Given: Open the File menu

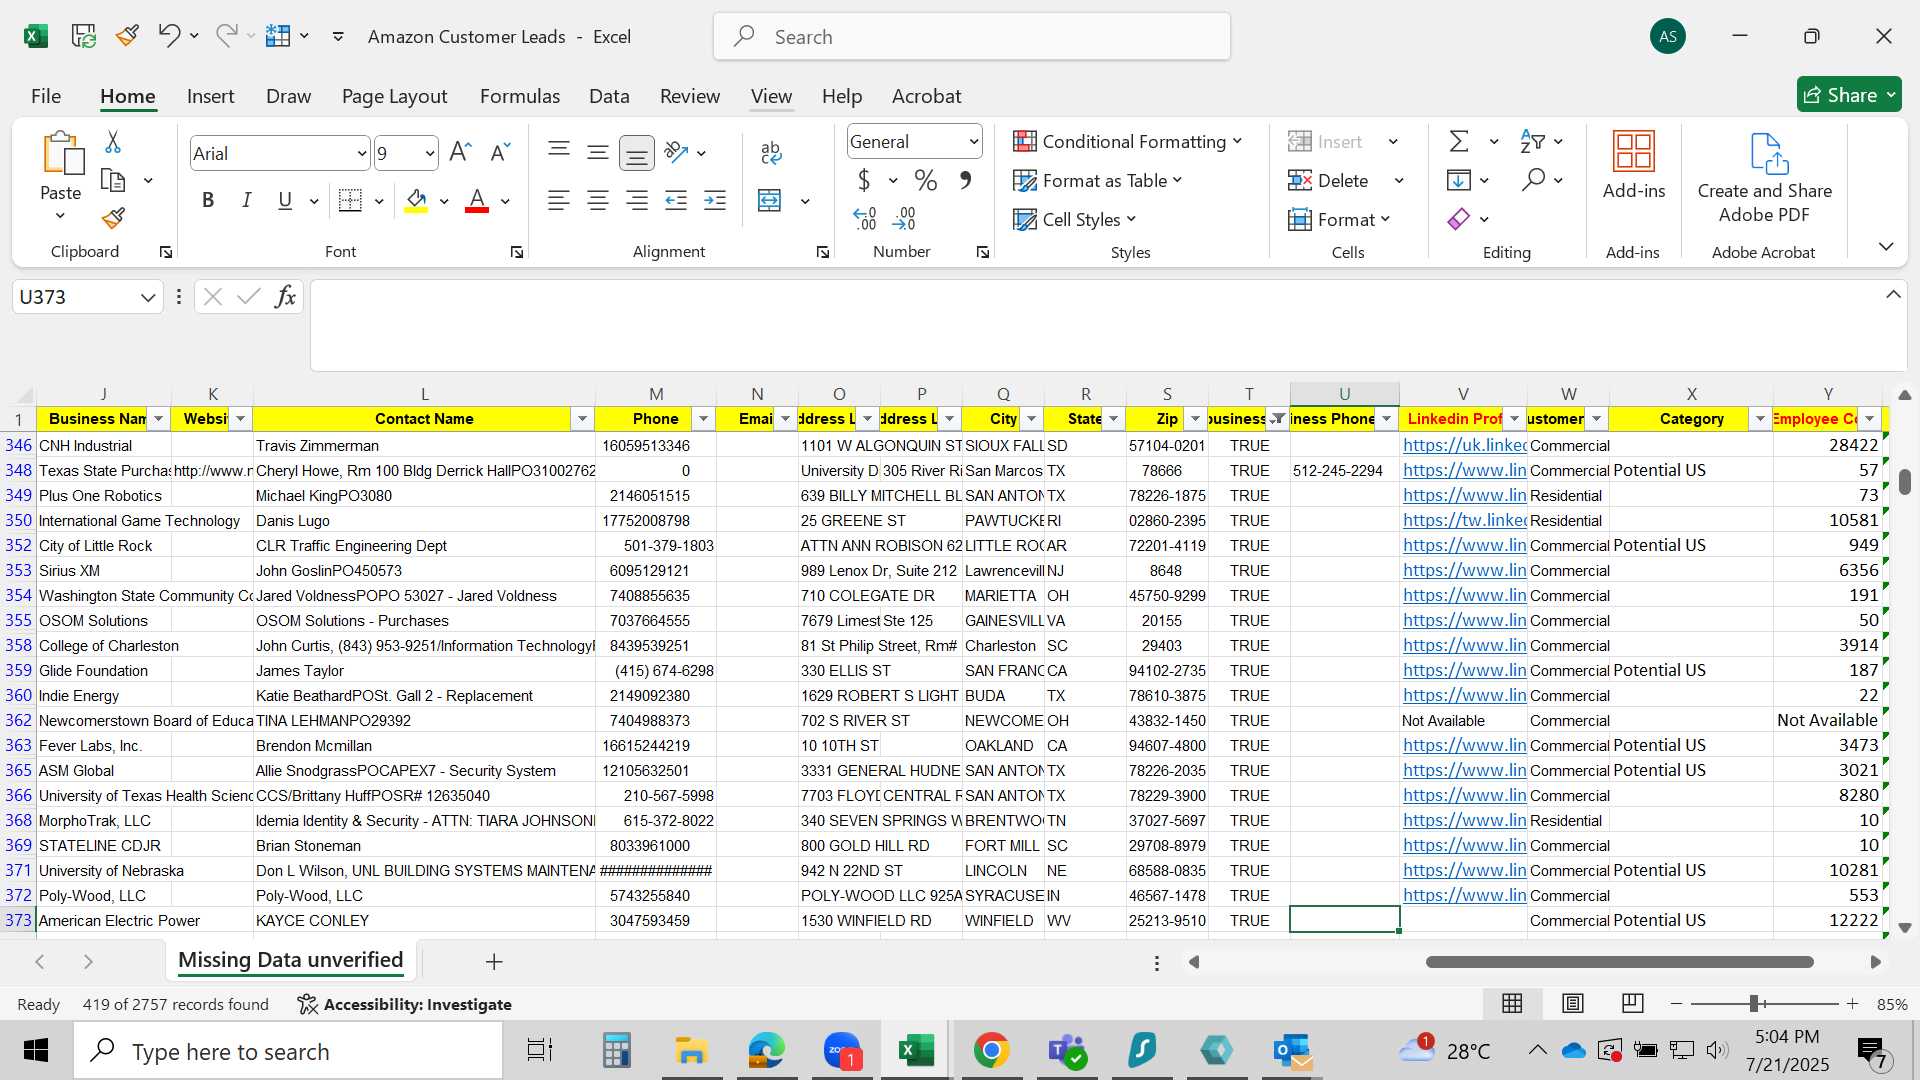Looking at the screenshot, I should (x=46, y=96).
